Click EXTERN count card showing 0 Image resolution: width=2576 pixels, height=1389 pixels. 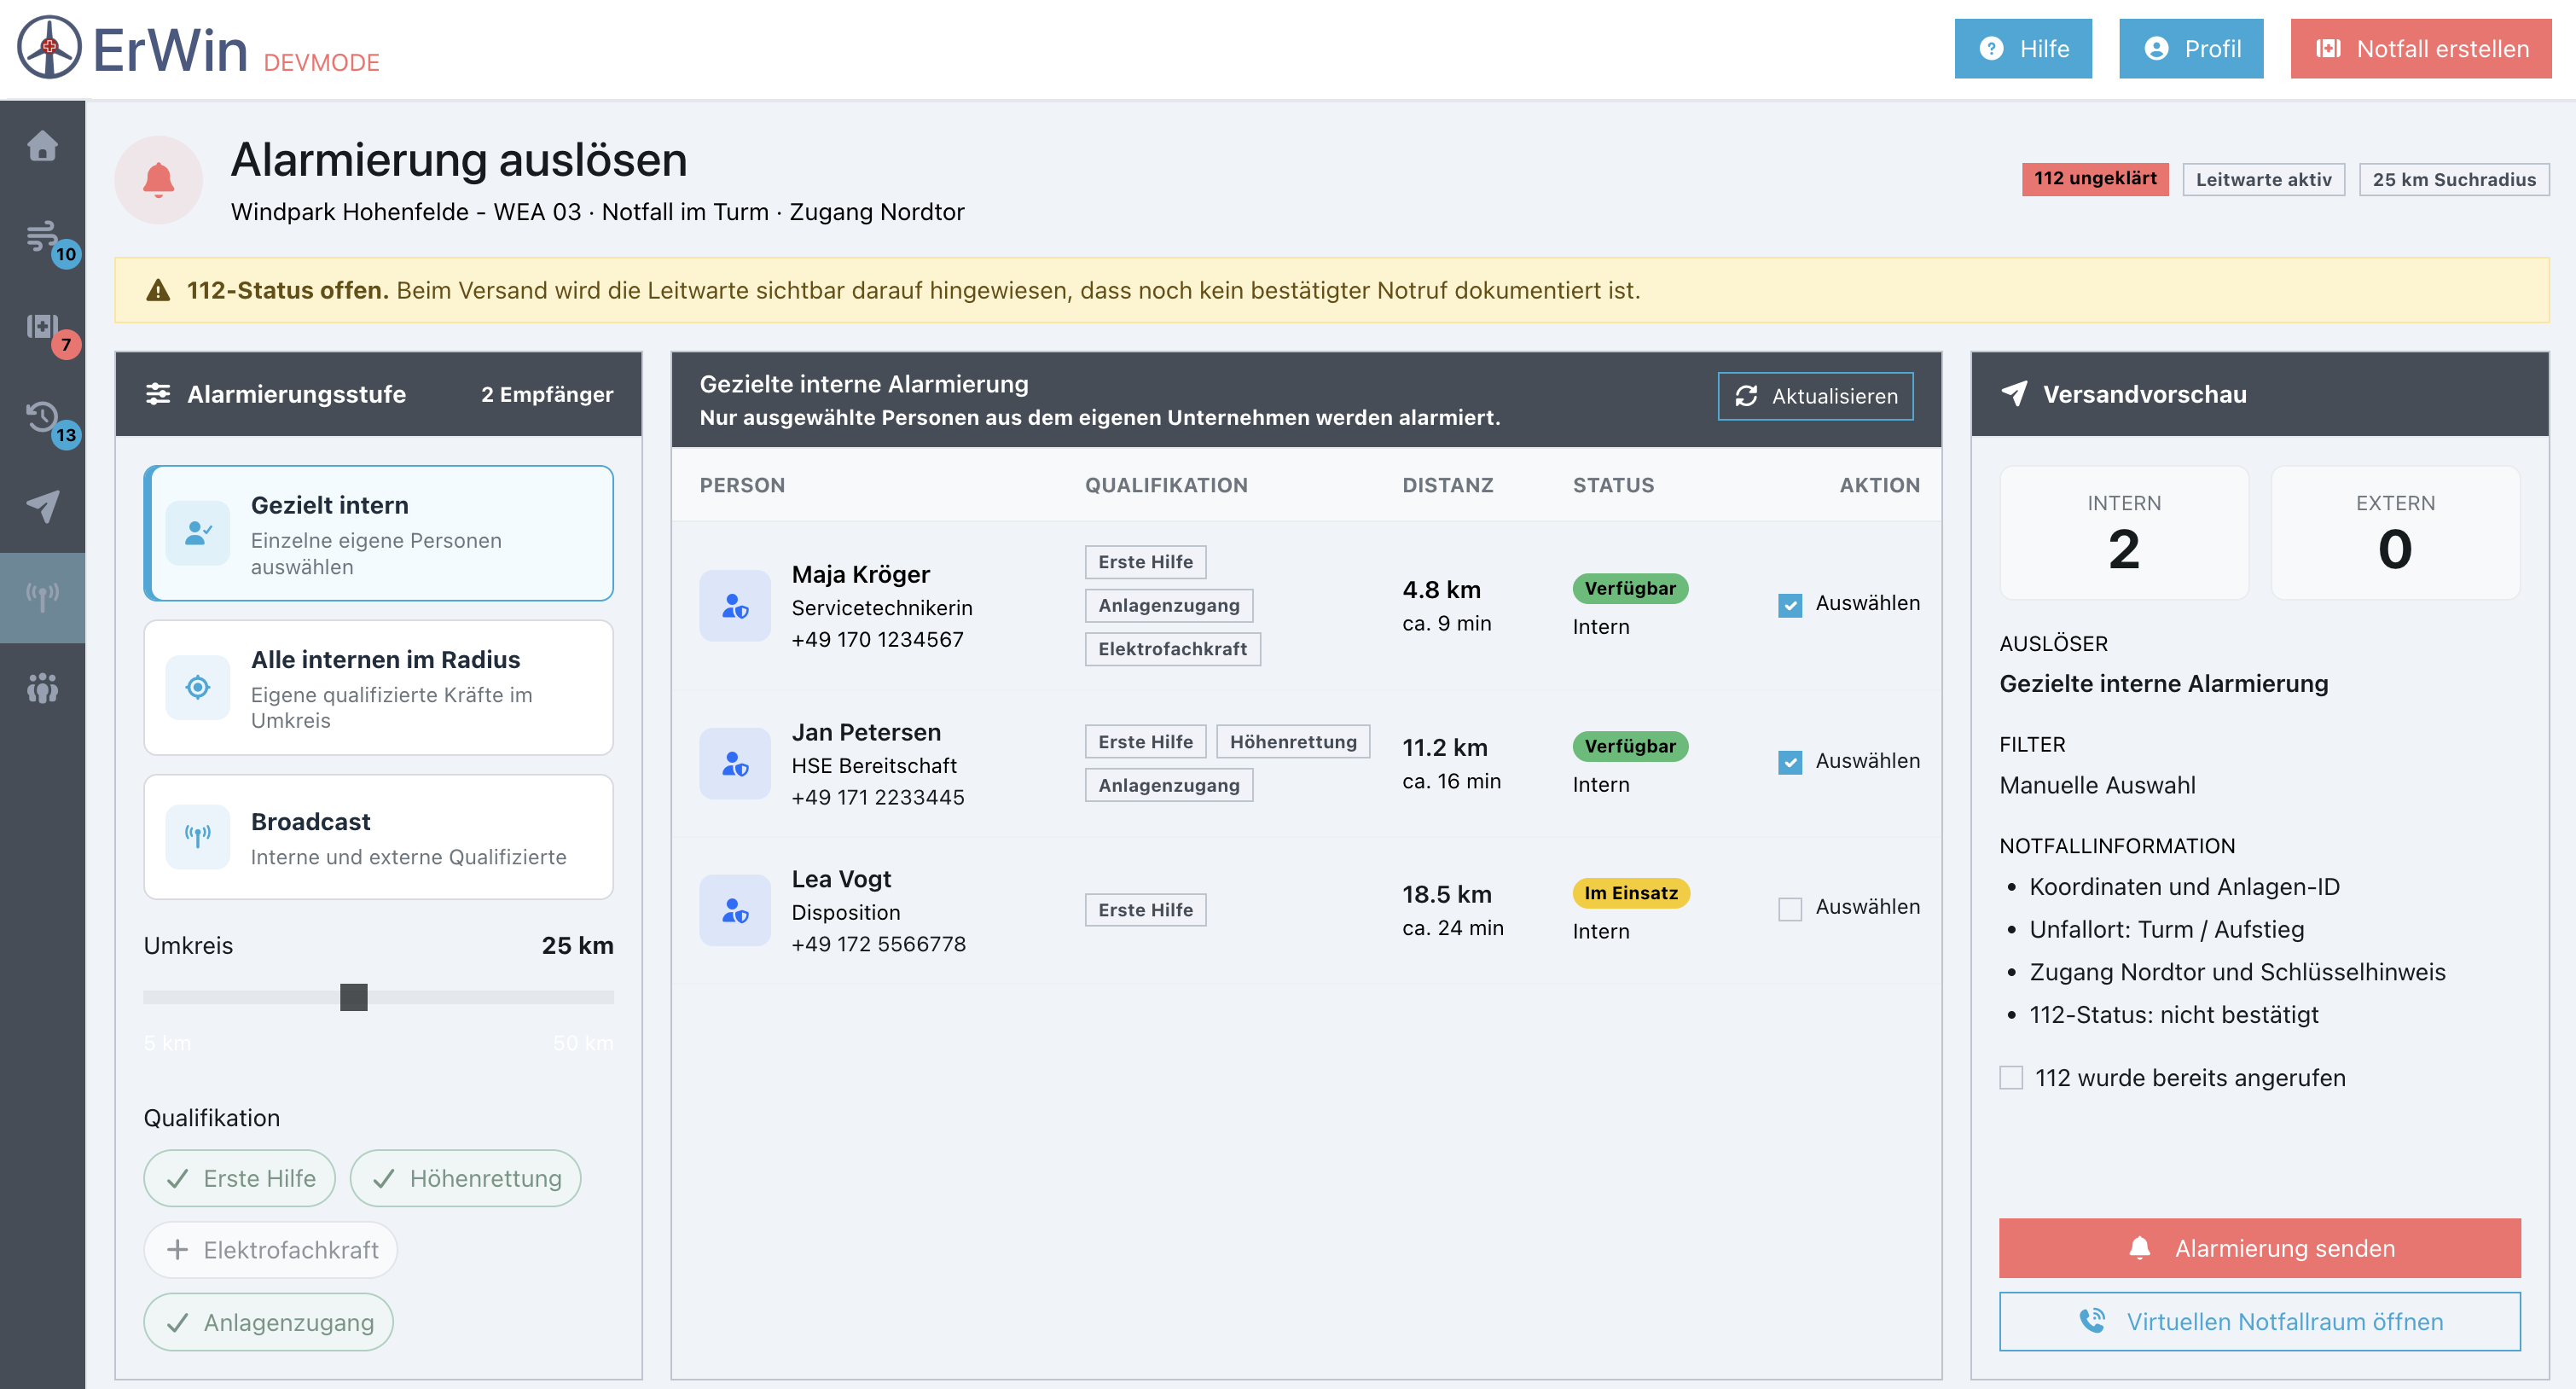pos(2395,533)
